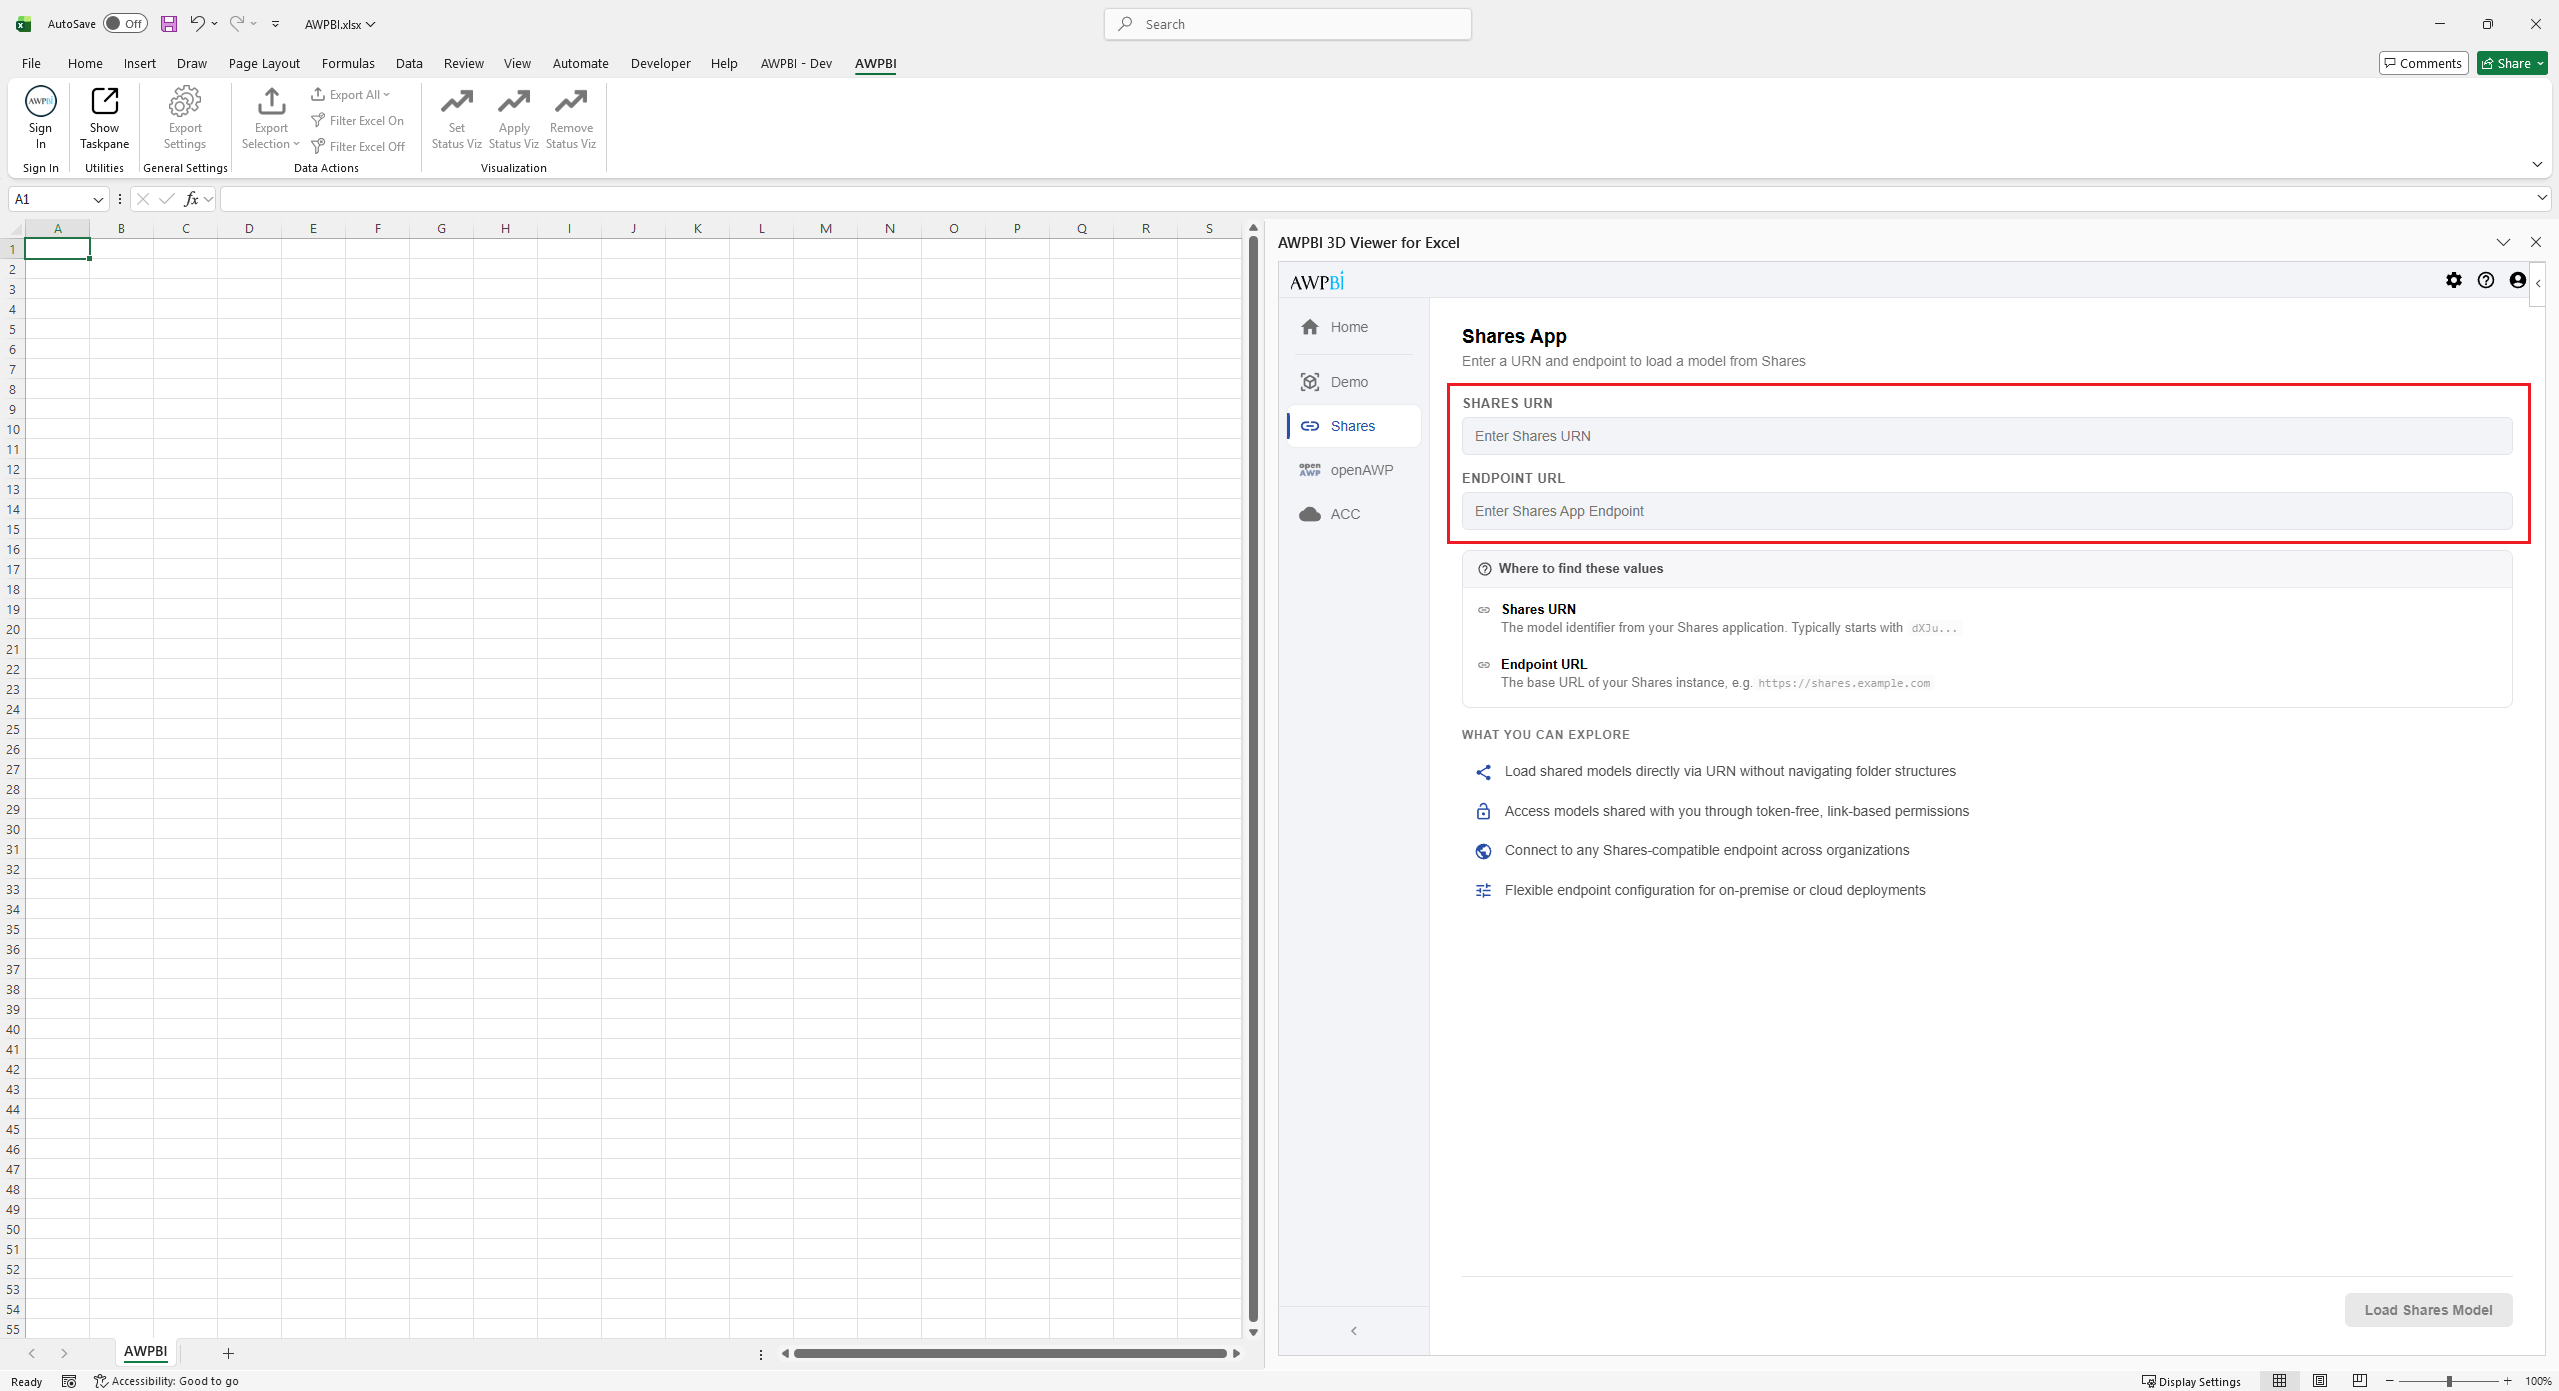
Task: Open the File menu
Action: pos(31,63)
